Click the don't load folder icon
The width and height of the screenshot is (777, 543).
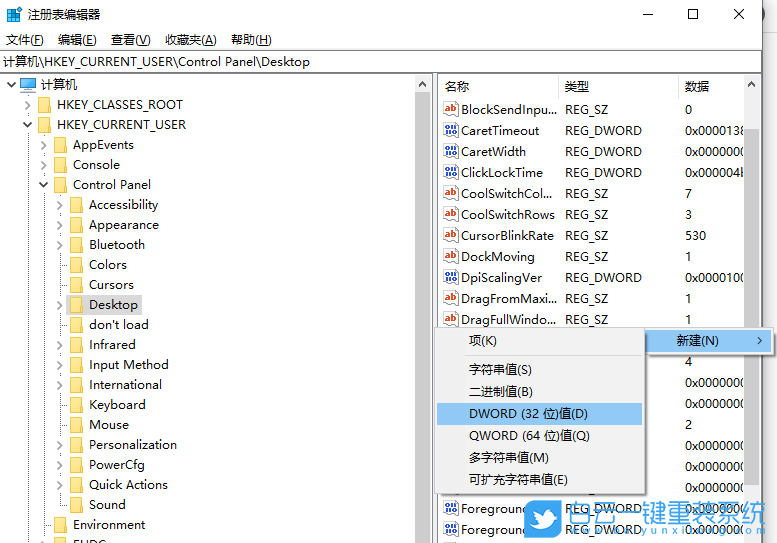point(76,325)
